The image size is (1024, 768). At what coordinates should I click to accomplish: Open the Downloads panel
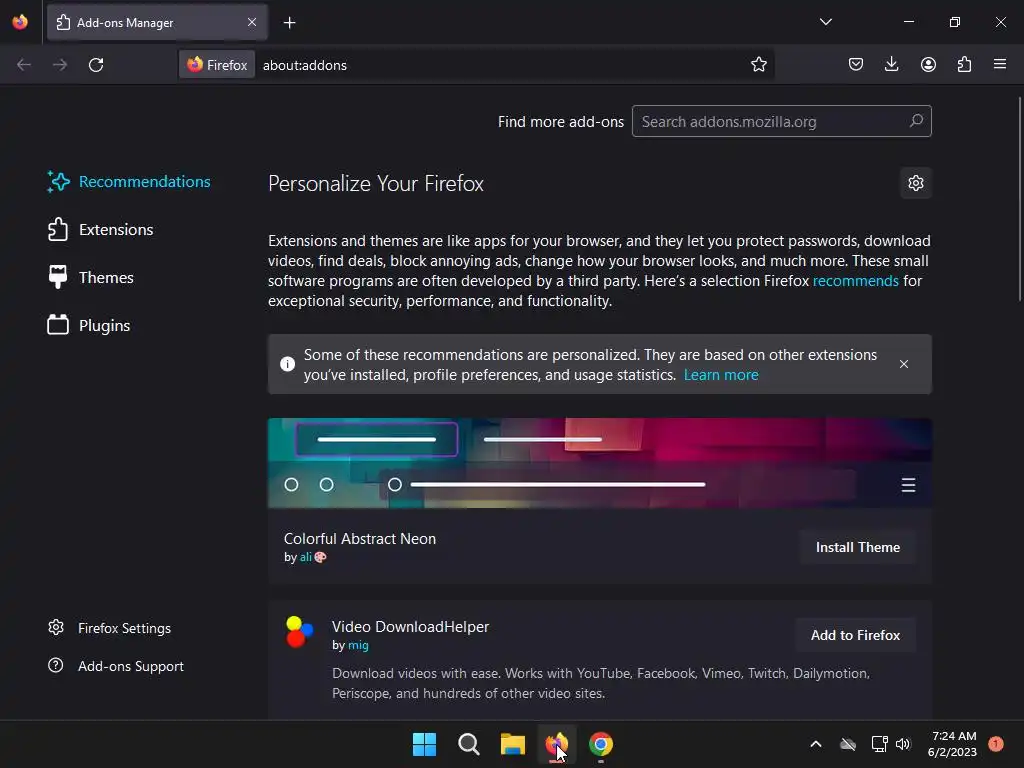(x=891, y=64)
